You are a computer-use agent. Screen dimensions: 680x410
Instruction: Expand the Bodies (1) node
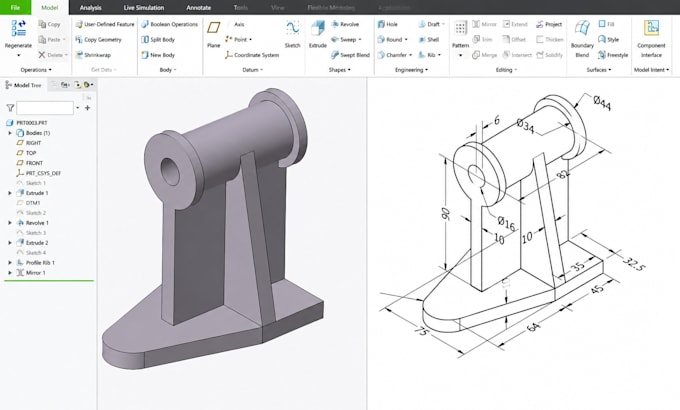click(10, 133)
